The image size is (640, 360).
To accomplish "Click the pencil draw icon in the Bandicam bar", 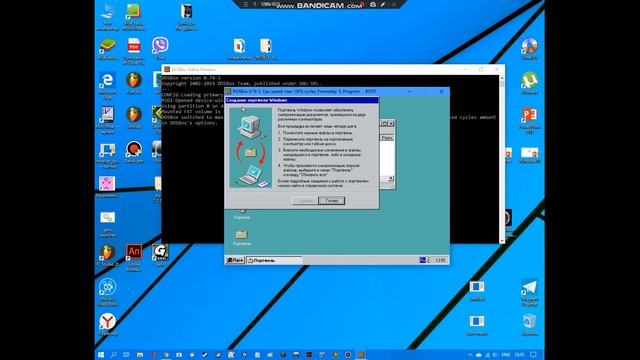I will click(383, 4).
